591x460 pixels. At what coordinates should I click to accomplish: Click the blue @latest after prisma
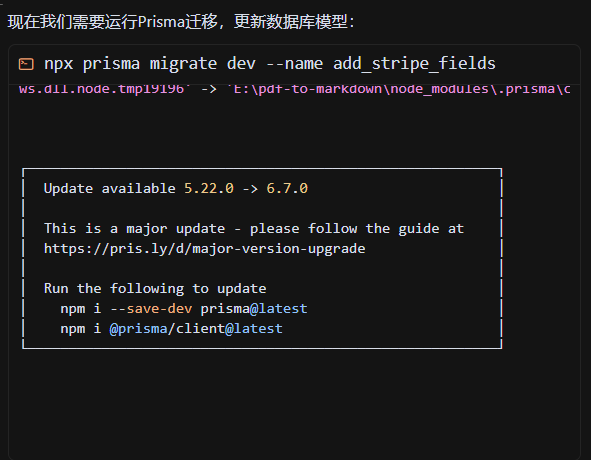(x=279, y=309)
